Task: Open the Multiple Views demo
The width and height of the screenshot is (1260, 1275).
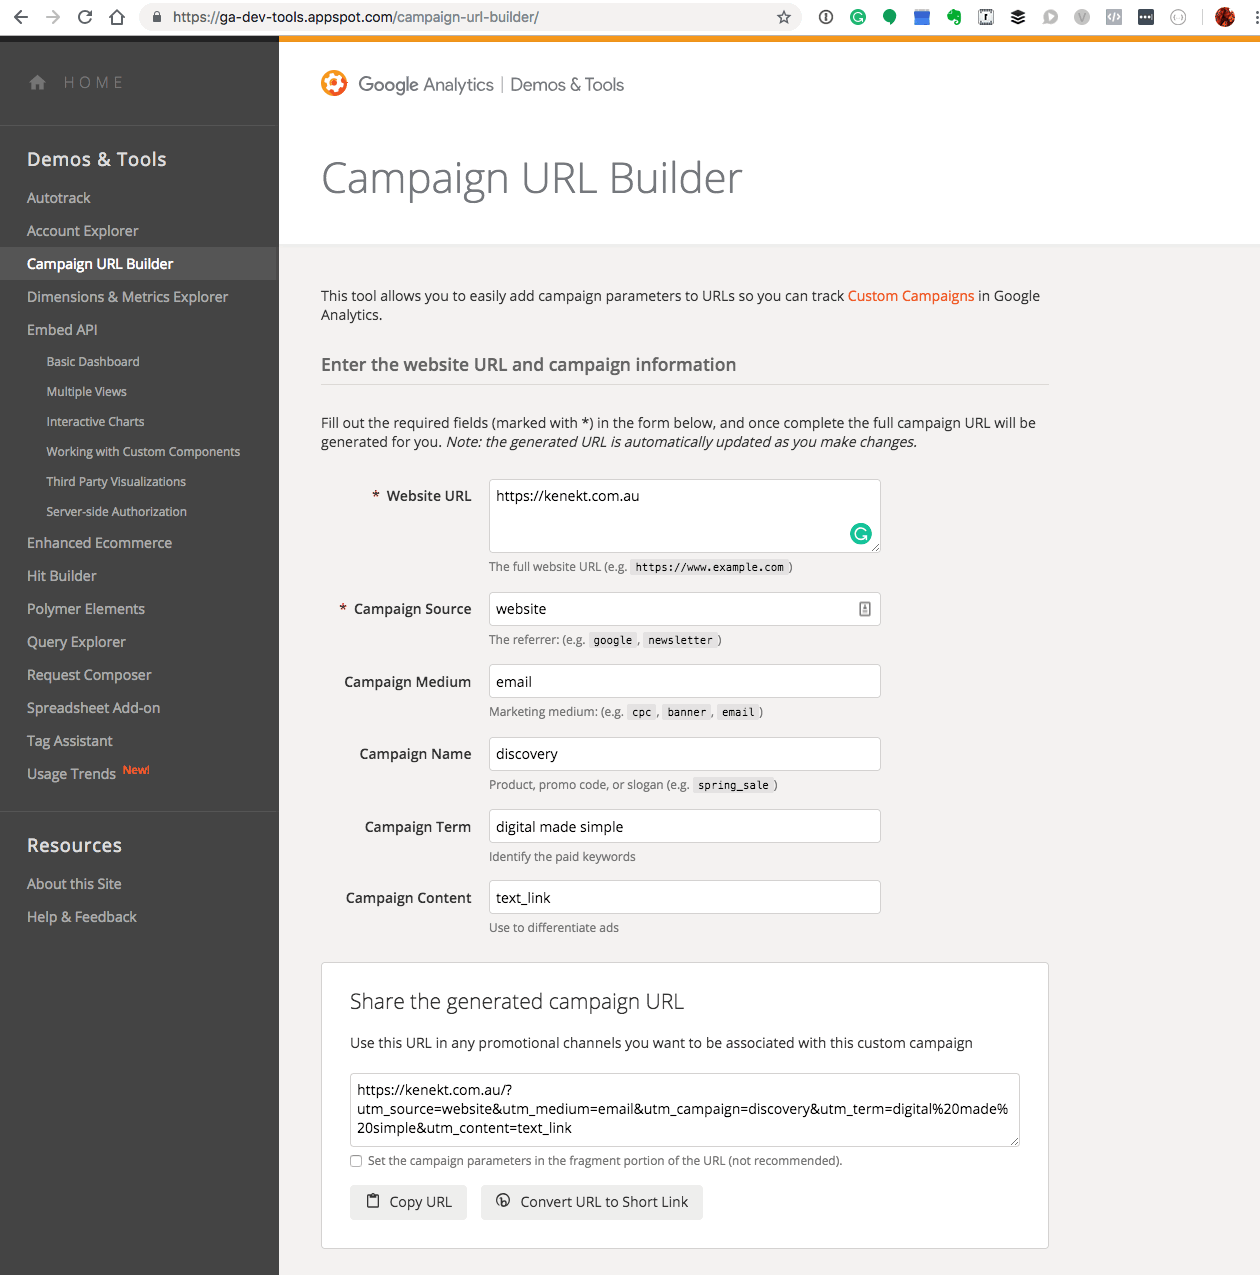Action: (87, 392)
